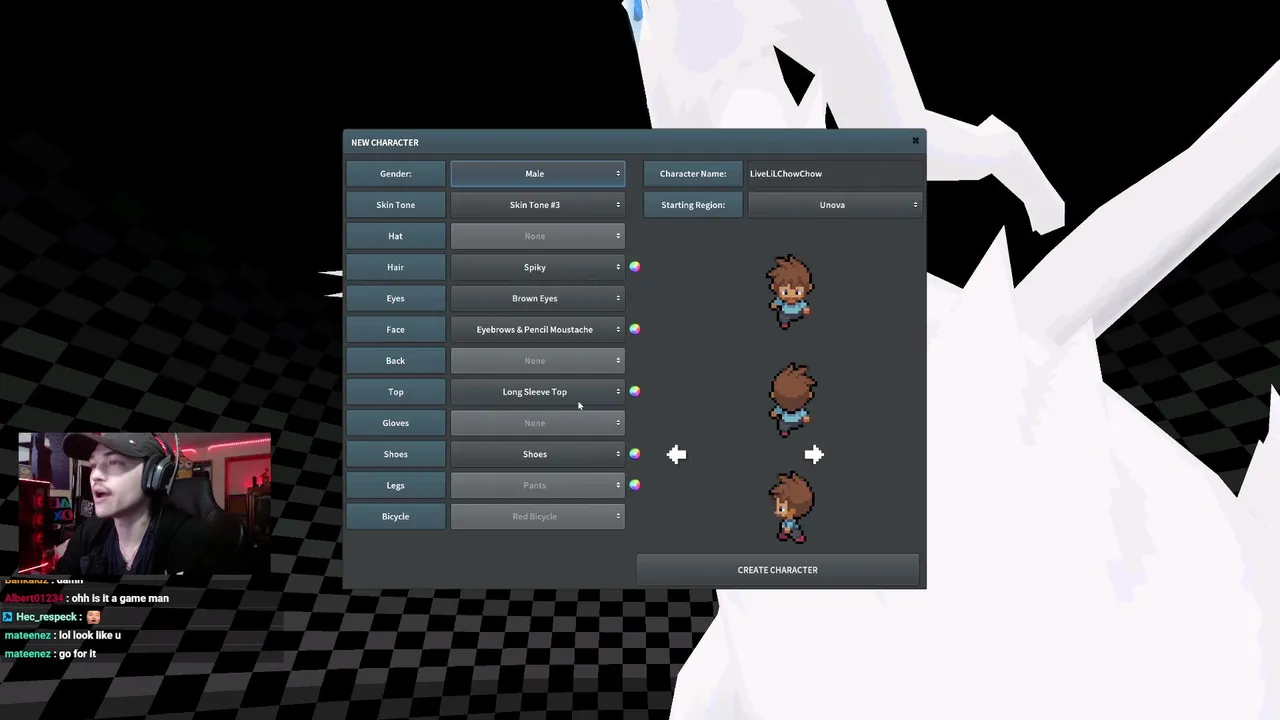
Task: Open the Red Bicycle dropdown
Action: pos(538,516)
